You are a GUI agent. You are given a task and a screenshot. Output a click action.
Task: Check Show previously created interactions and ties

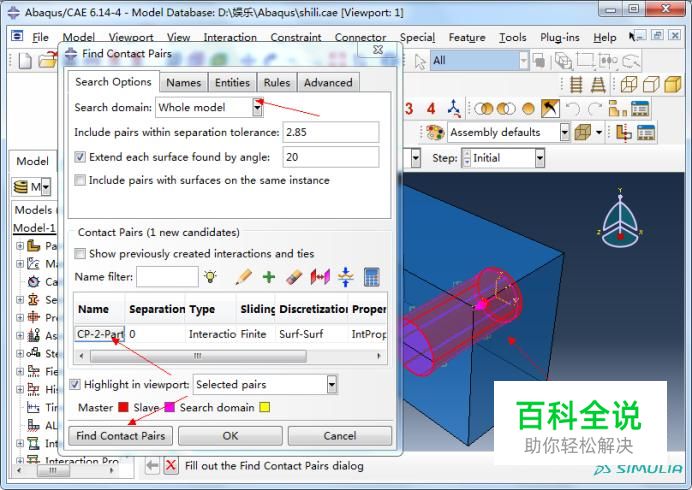coord(80,253)
